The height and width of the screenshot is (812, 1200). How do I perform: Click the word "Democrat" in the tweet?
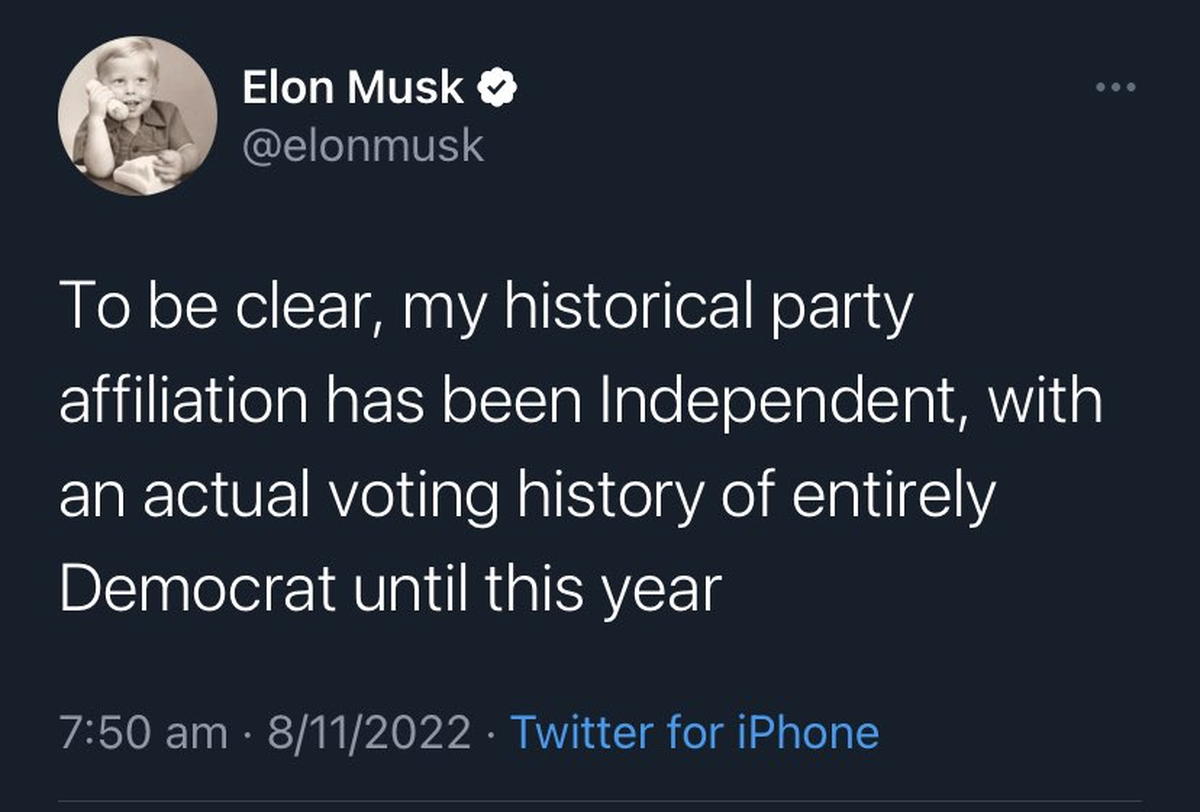tap(197, 591)
